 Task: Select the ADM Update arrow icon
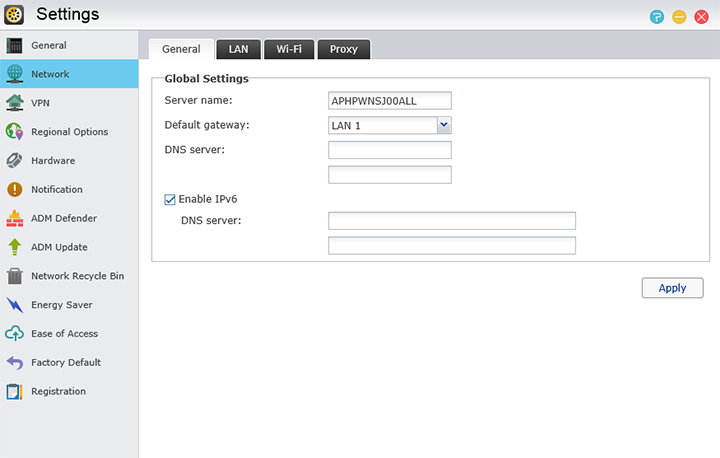tap(15, 247)
